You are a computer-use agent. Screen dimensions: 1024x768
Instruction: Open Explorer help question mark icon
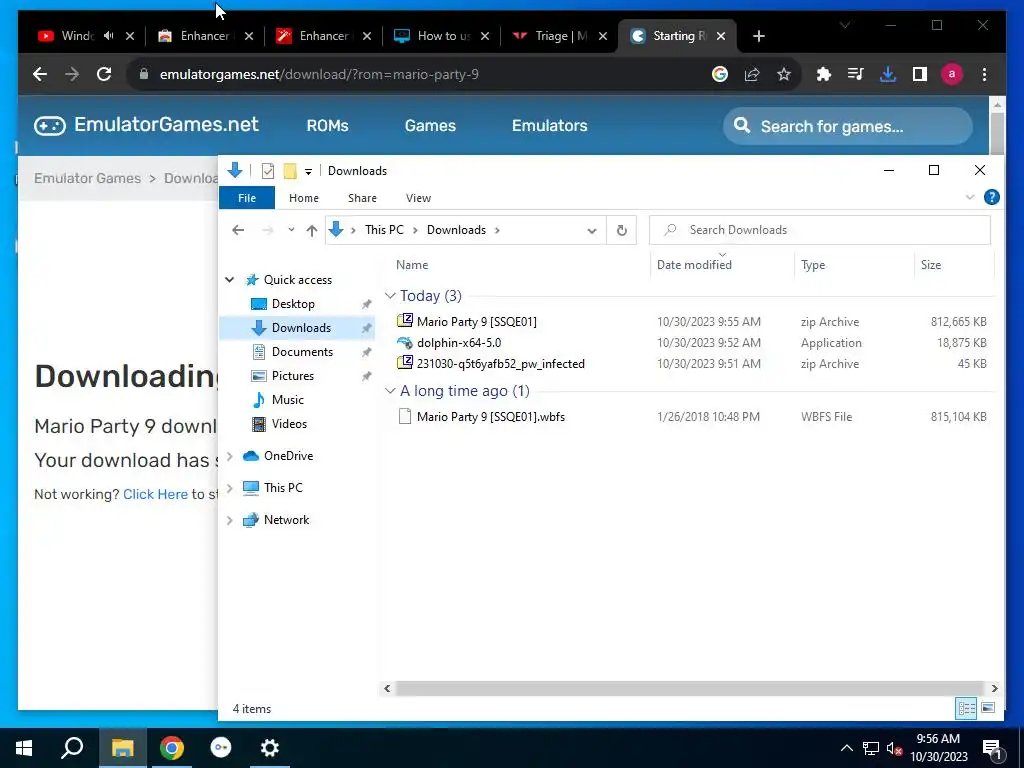point(991,197)
